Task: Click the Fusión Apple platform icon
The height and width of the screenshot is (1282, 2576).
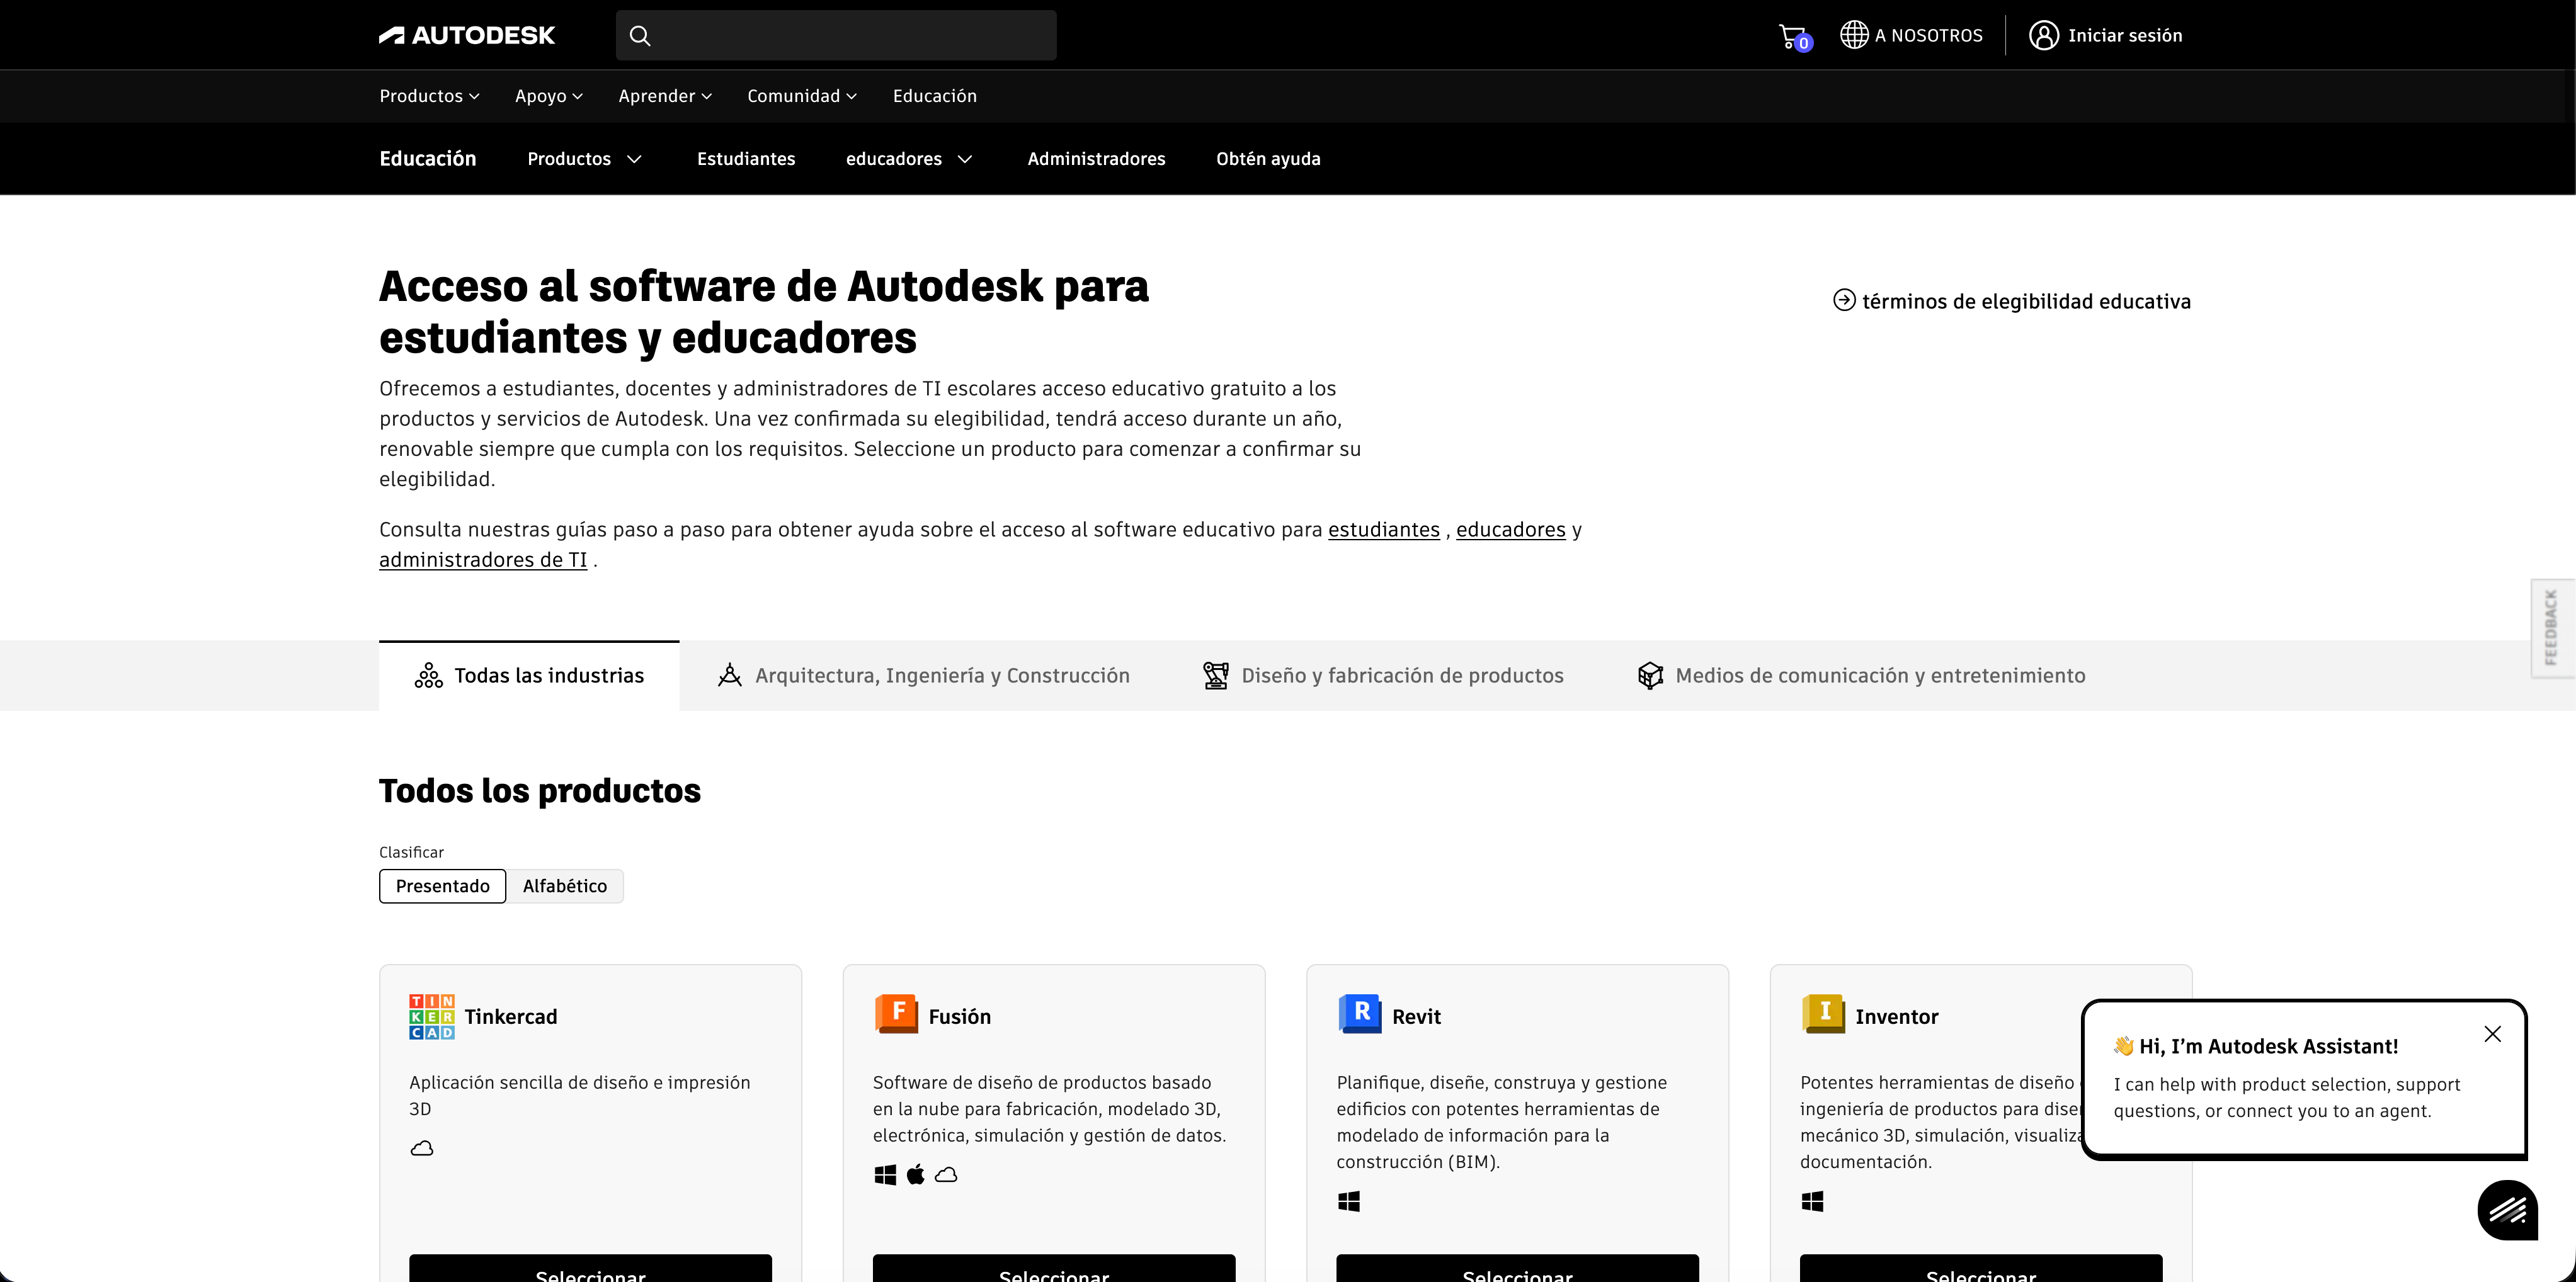Action: [x=915, y=1174]
